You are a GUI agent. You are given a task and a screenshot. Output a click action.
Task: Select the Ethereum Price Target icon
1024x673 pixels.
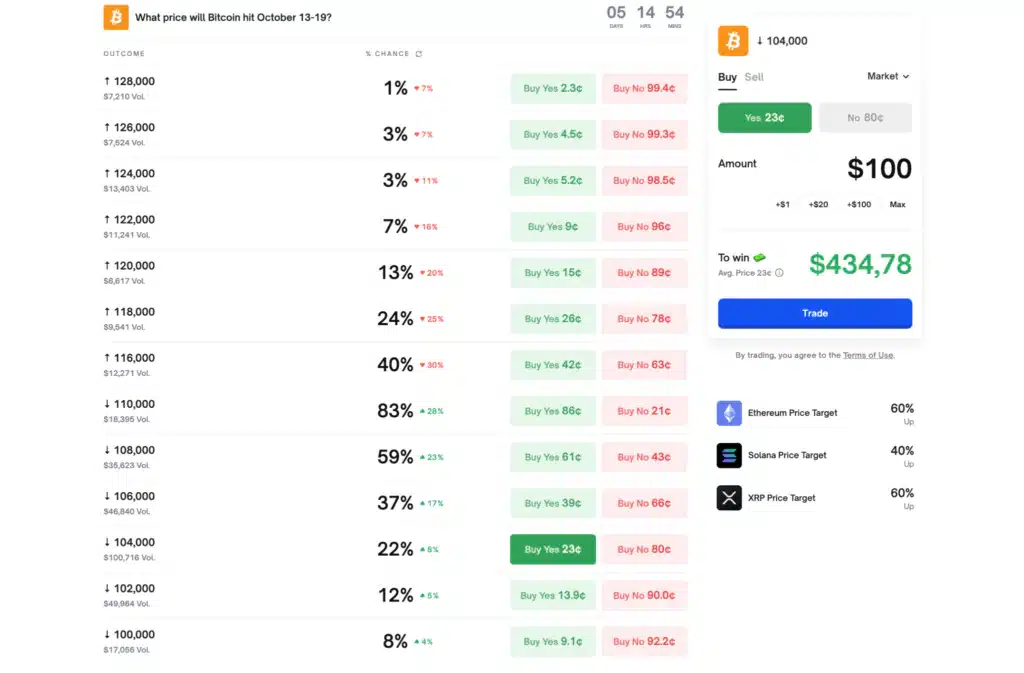pyautogui.click(x=729, y=413)
